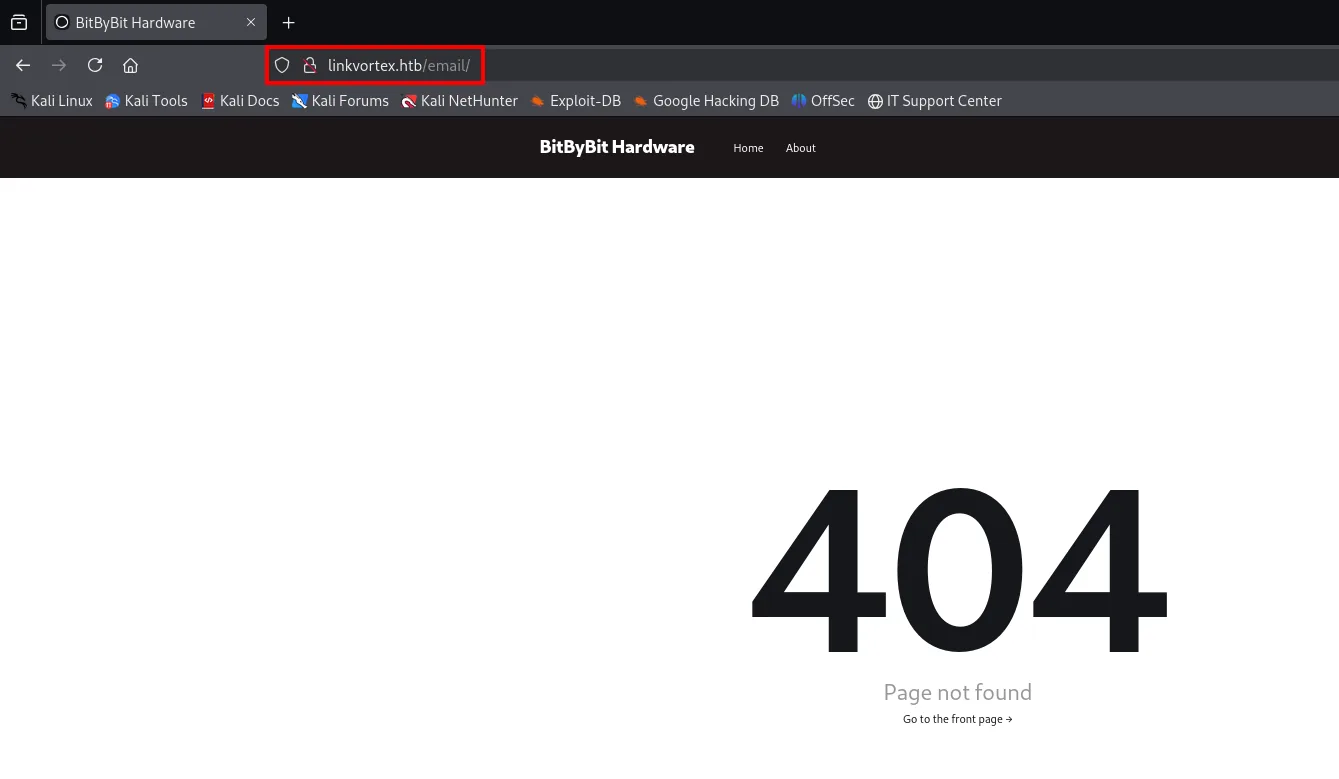1339x779 pixels.
Task: View site connection security padlock
Action: click(310, 65)
